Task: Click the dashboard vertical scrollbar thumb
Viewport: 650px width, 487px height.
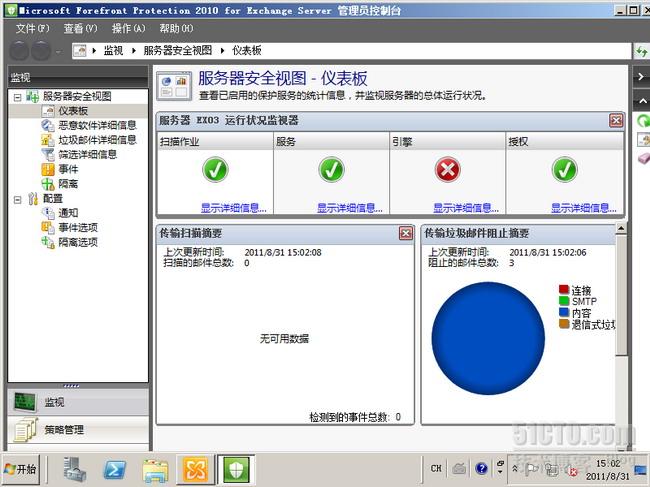Action: pyautogui.click(x=621, y=295)
